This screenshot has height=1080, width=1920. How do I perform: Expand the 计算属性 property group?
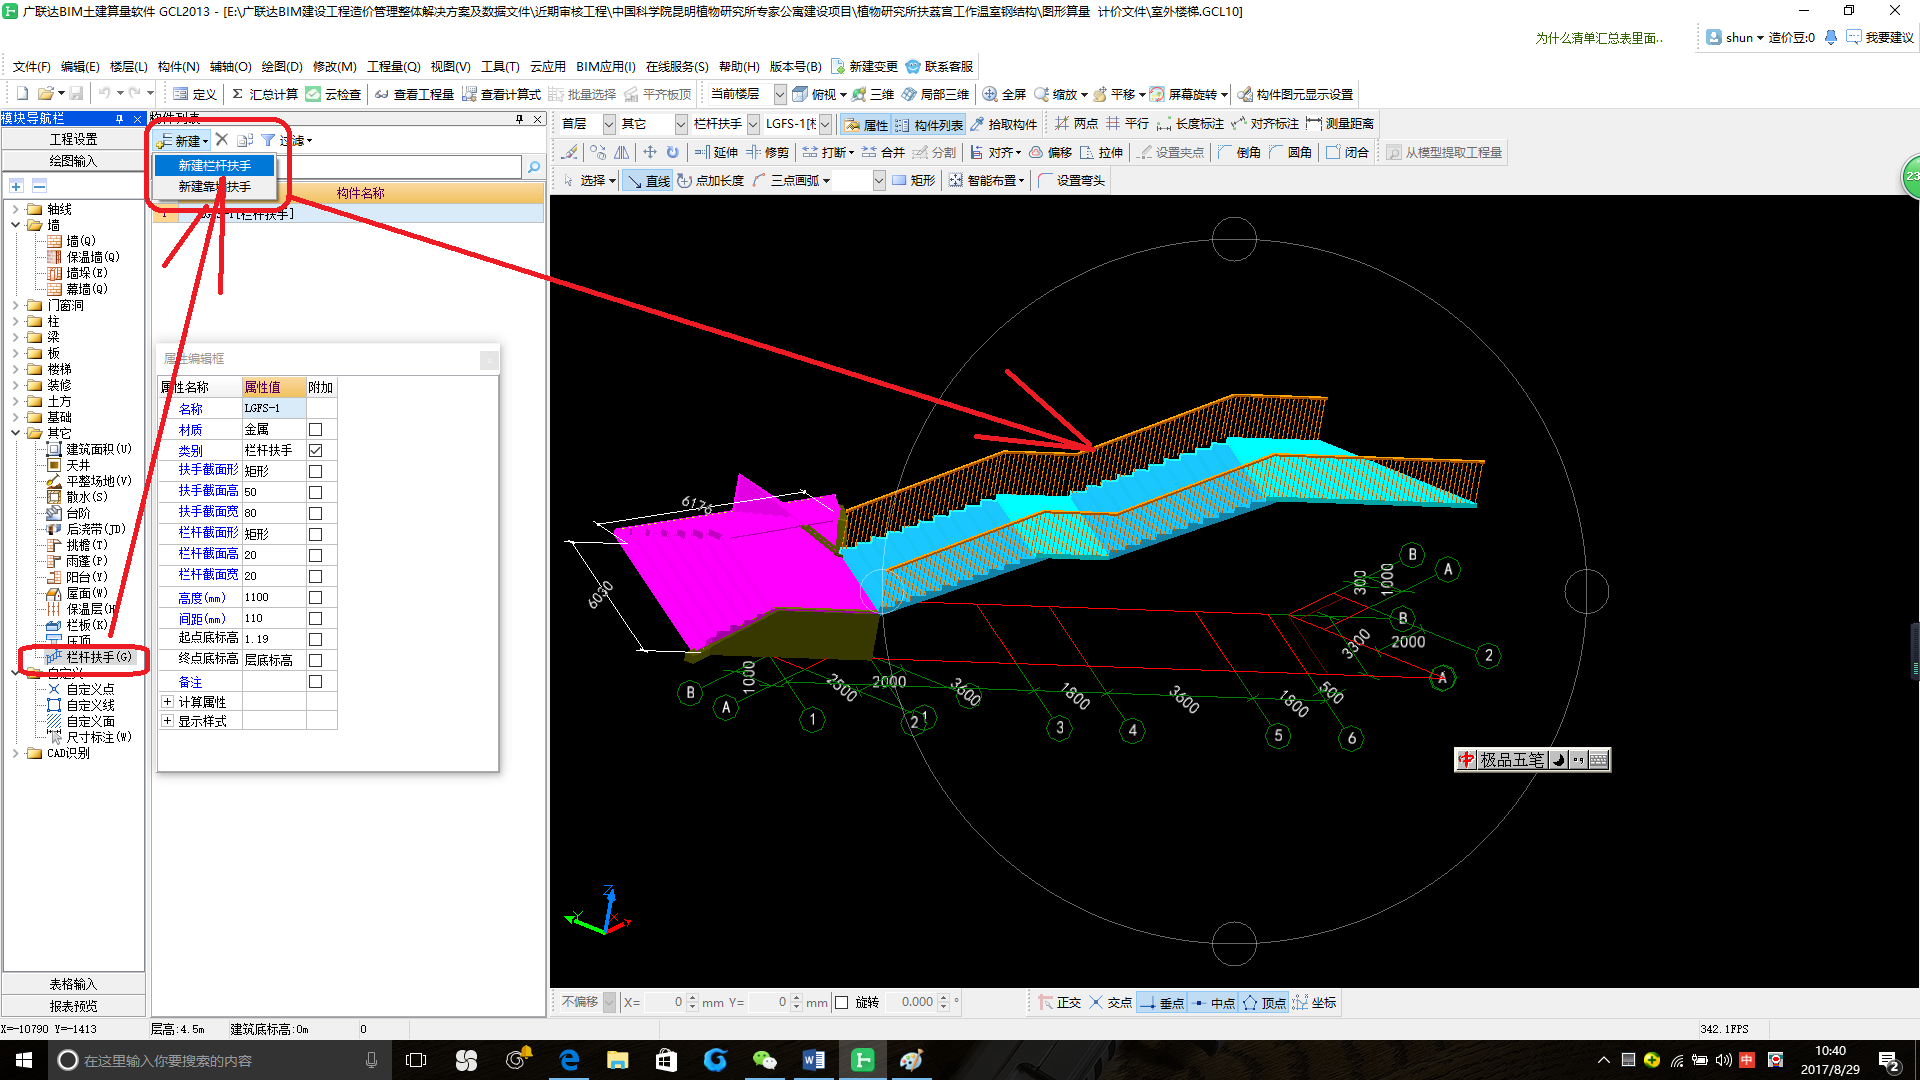[168, 702]
